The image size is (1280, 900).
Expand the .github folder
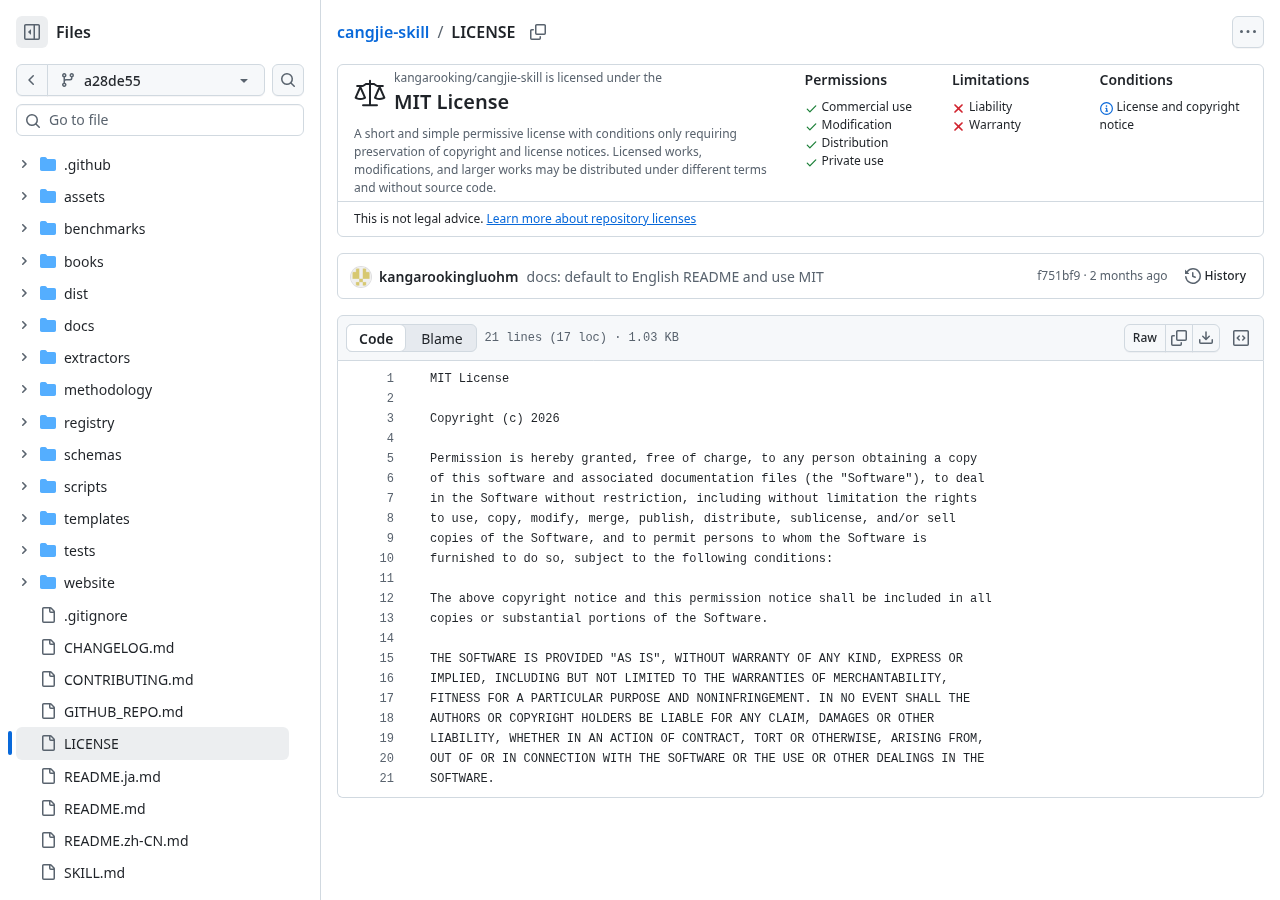click(x=24, y=164)
